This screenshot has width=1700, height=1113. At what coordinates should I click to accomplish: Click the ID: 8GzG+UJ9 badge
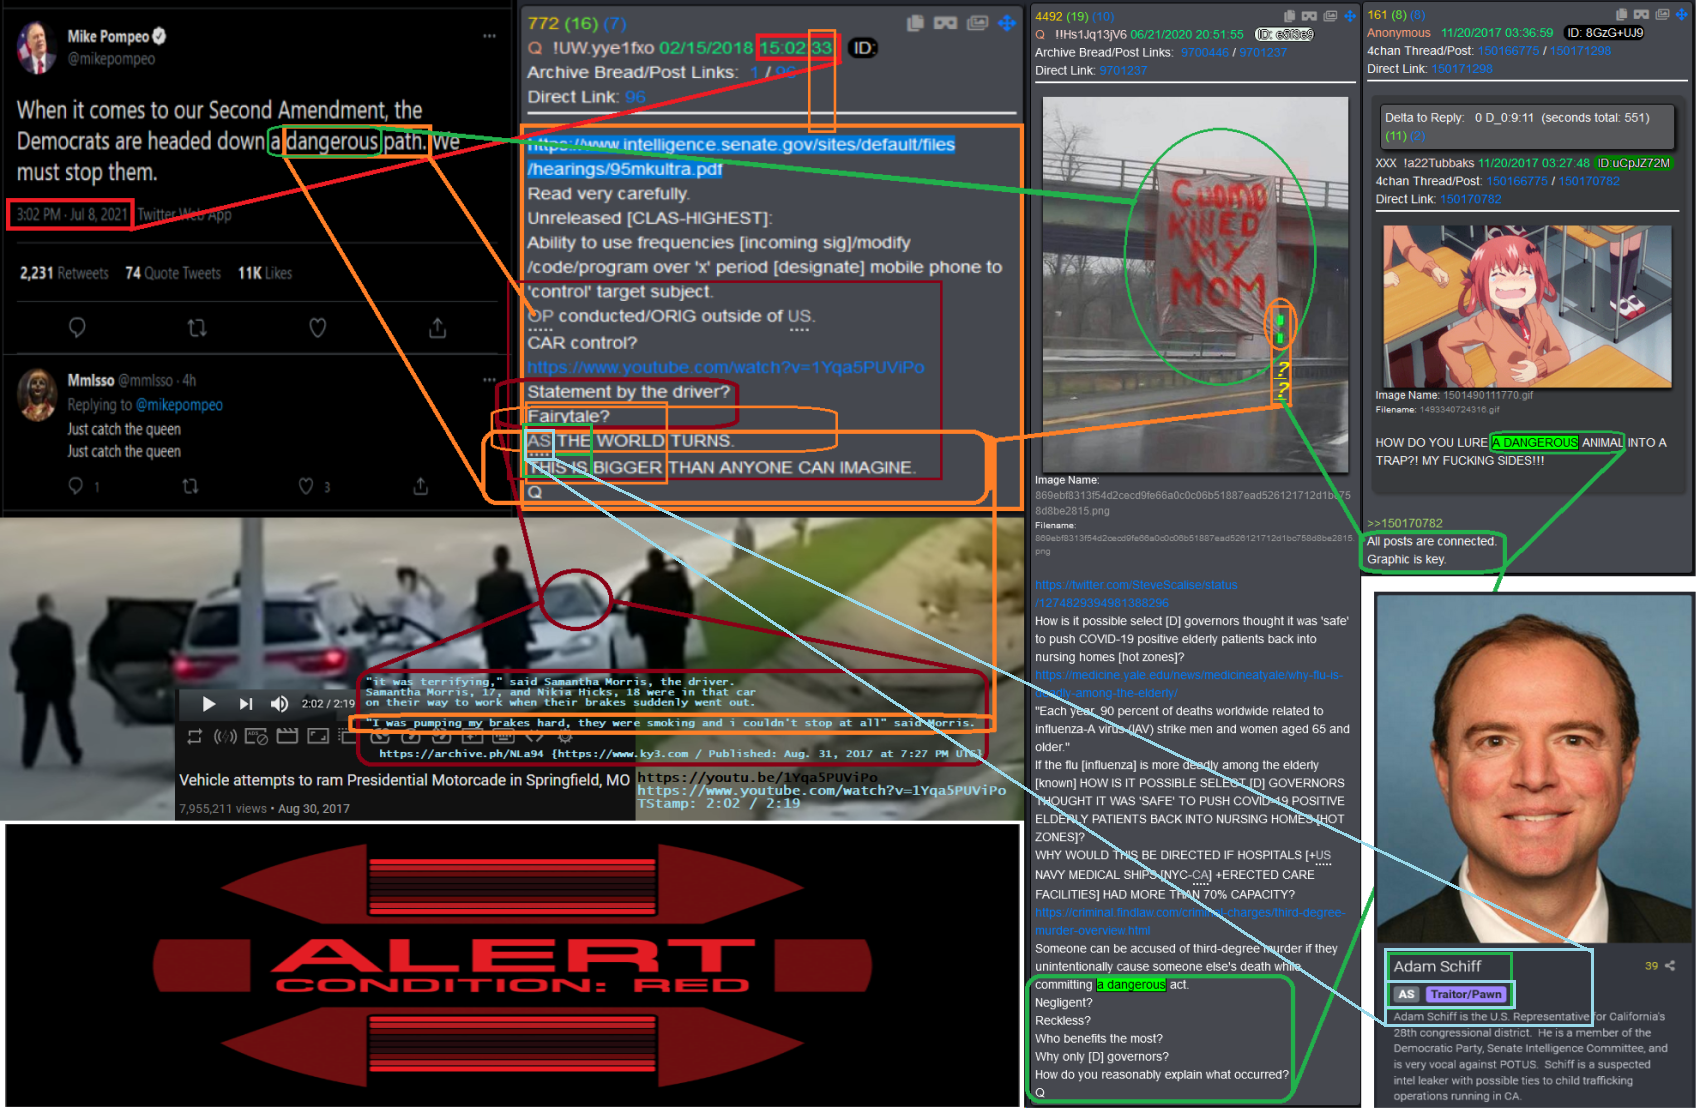[x=1605, y=33]
